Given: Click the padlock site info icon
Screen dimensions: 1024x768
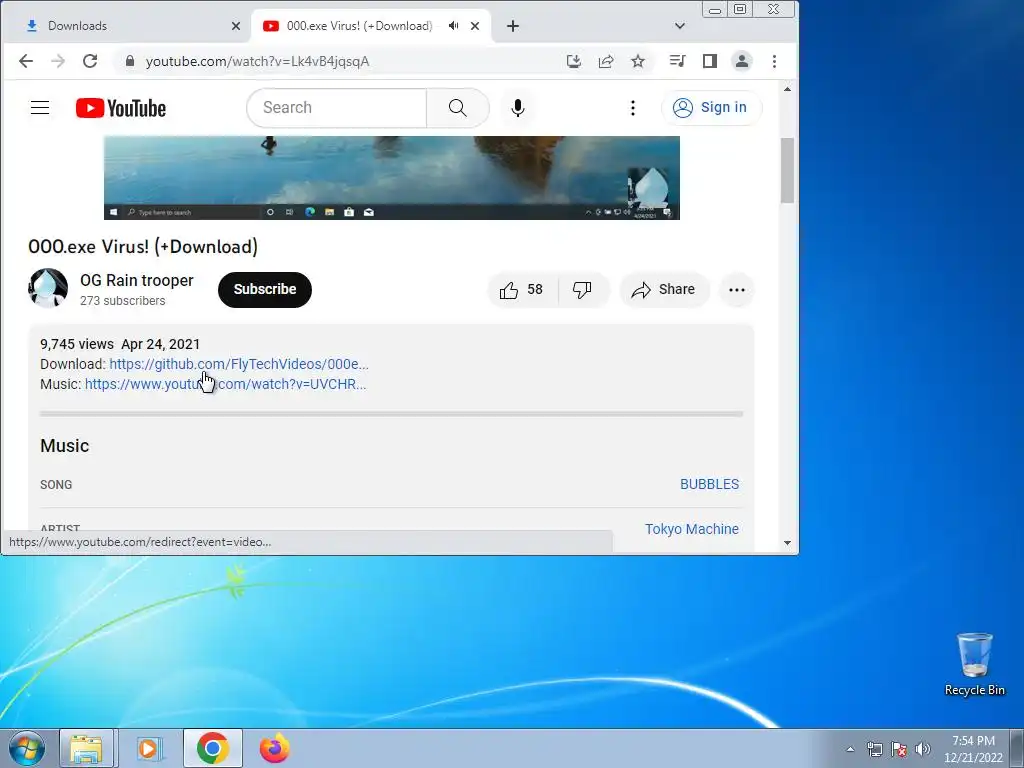Looking at the screenshot, I should click(x=129, y=61).
